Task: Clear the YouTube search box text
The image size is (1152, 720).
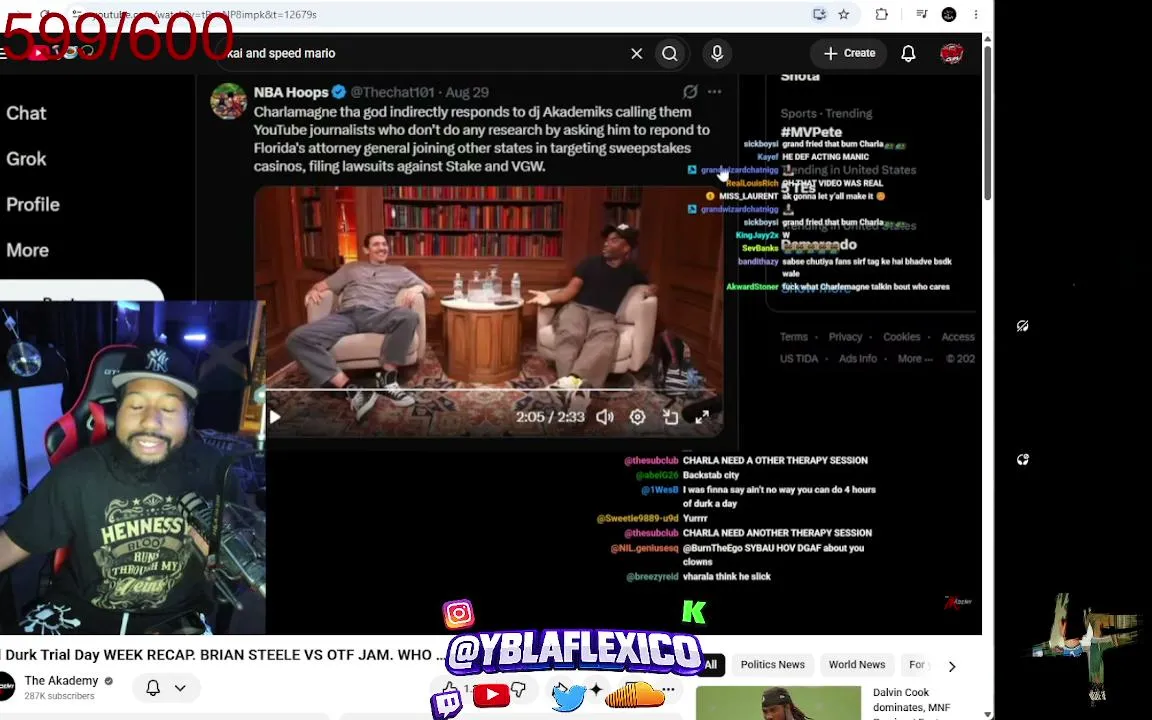Action: [636, 54]
